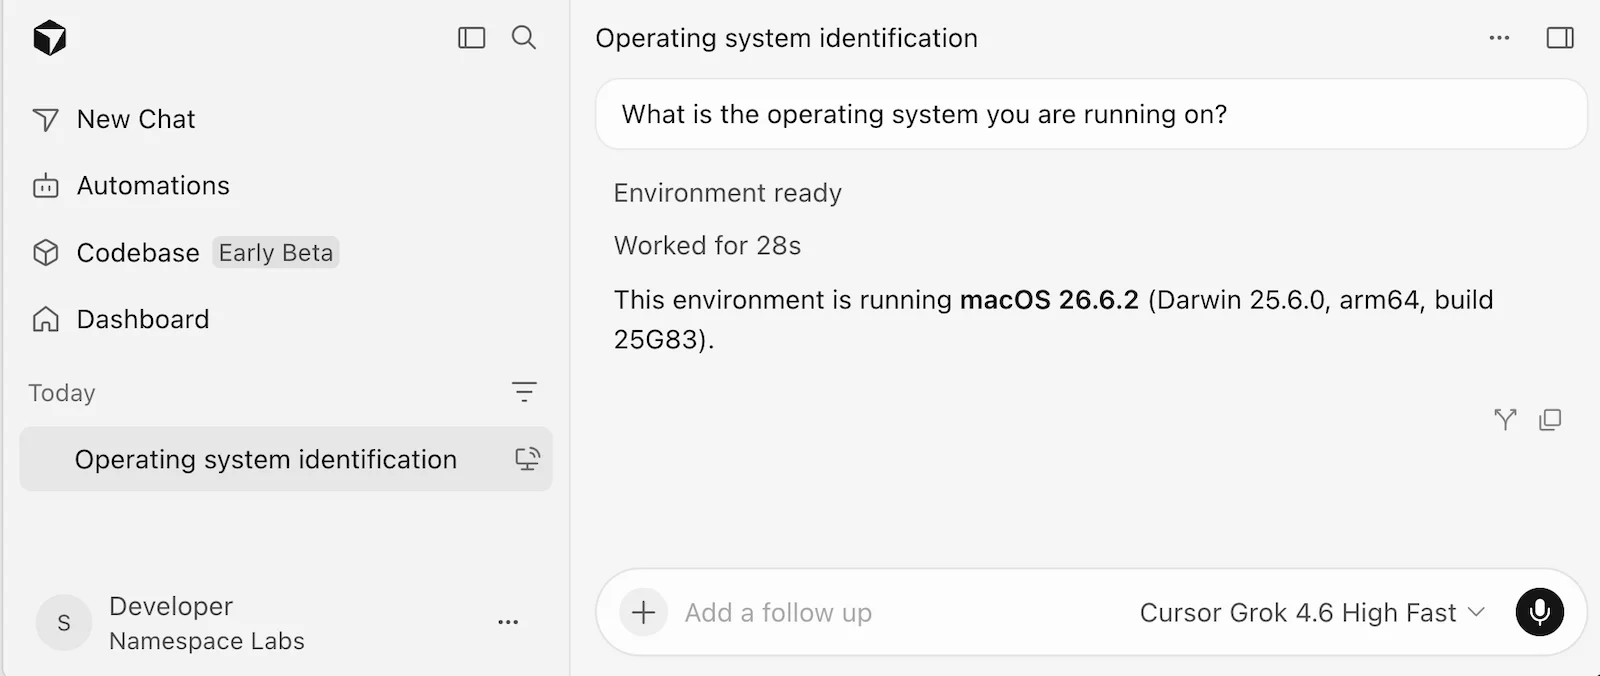The height and width of the screenshot is (676, 1600).
Task: Add an attachment with the plus button
Action: point(644,612)
